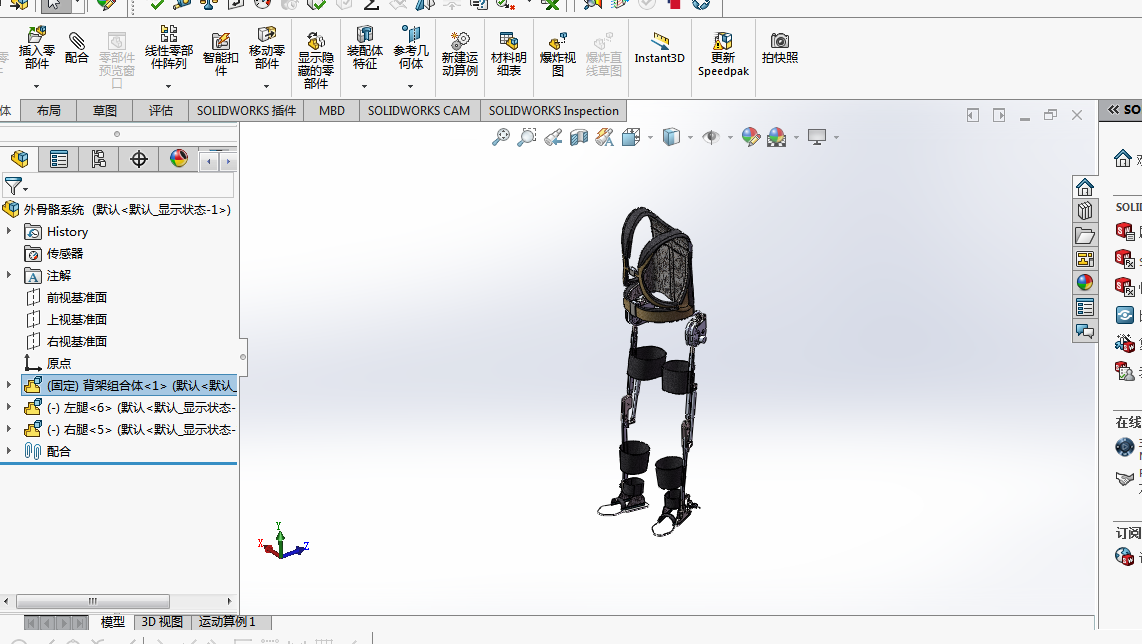The image size is (1142, 644).
Task: Click Dynamic Annotation Views icon
Action: tap(605, 137)
